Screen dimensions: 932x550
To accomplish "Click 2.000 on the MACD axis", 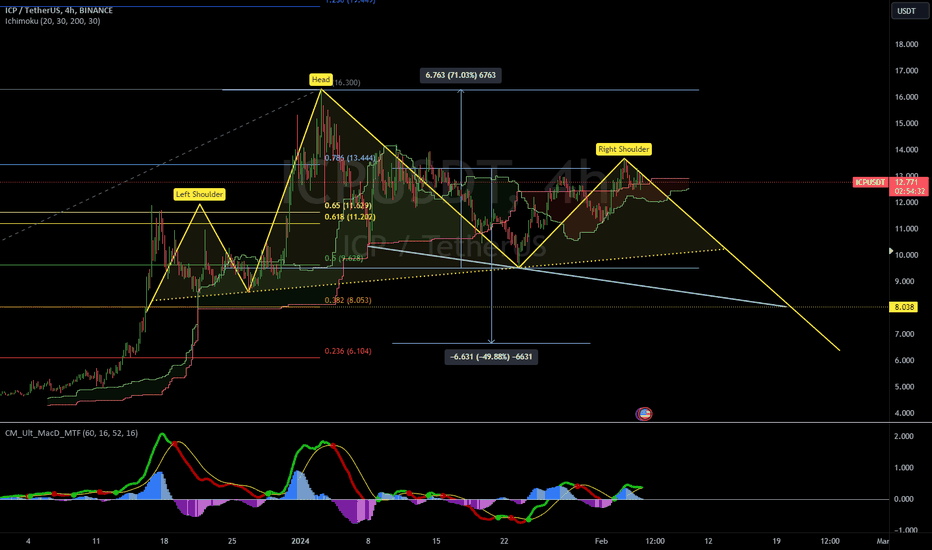I will [903, 436].
